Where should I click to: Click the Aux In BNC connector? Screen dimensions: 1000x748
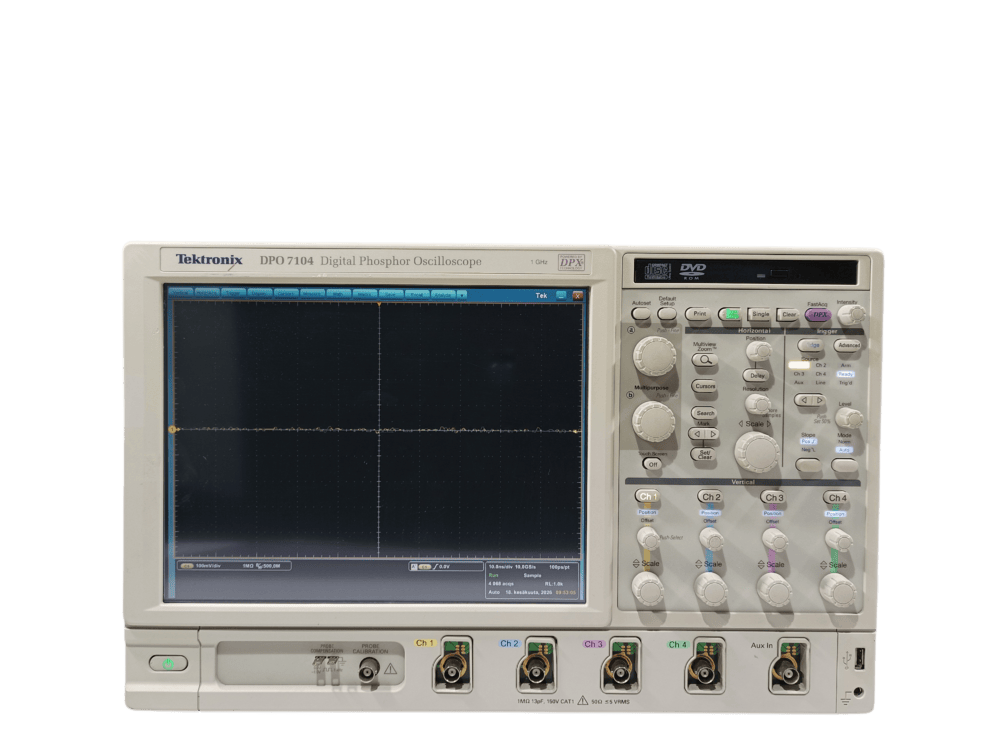(x=788, y=673)
